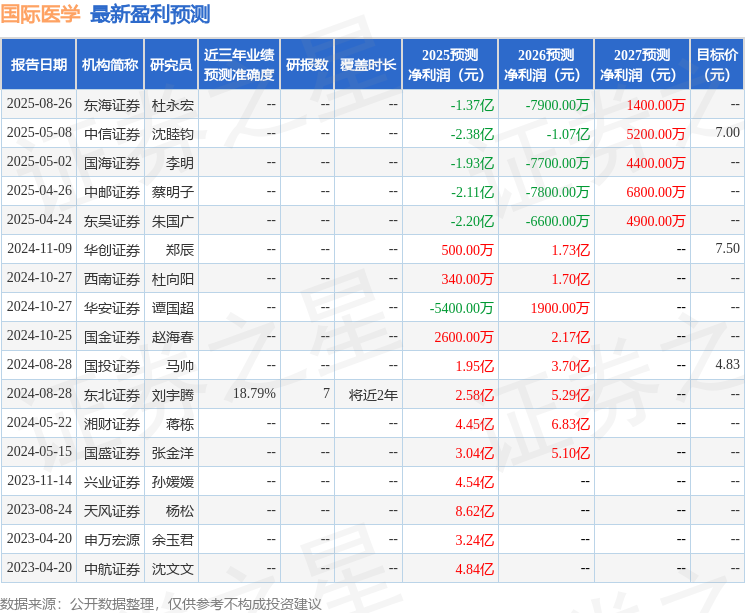
Task: Click value 6.83亿
Action: coord(570,424)
